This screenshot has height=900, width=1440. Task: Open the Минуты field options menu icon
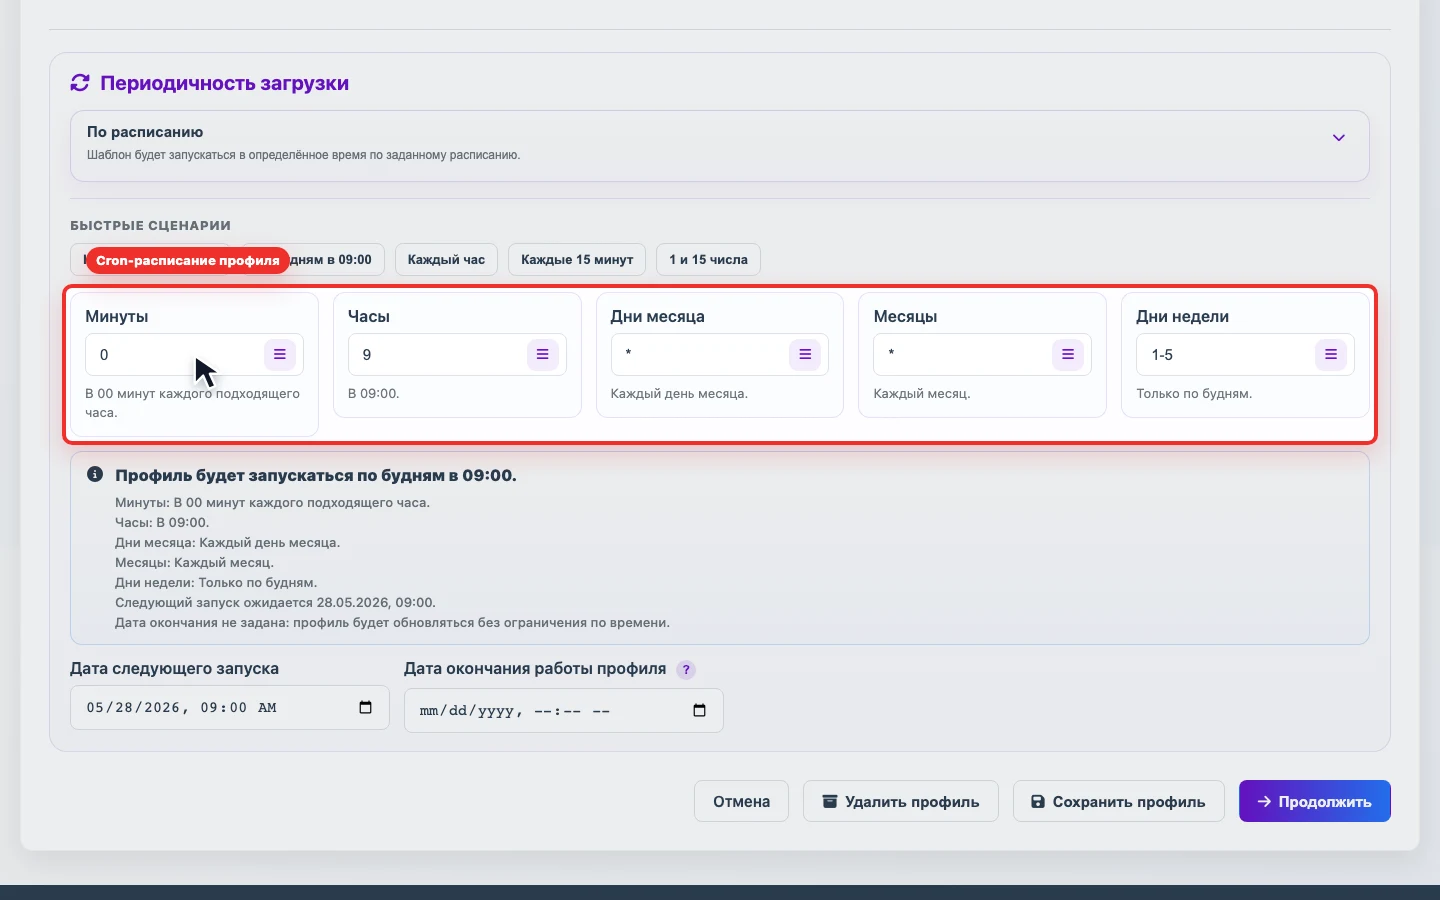pos(280,355)
